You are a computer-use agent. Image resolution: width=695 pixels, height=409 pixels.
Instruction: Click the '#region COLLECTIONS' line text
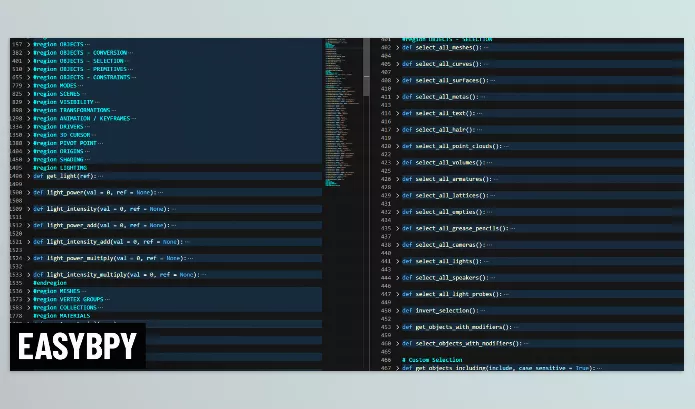65,308
